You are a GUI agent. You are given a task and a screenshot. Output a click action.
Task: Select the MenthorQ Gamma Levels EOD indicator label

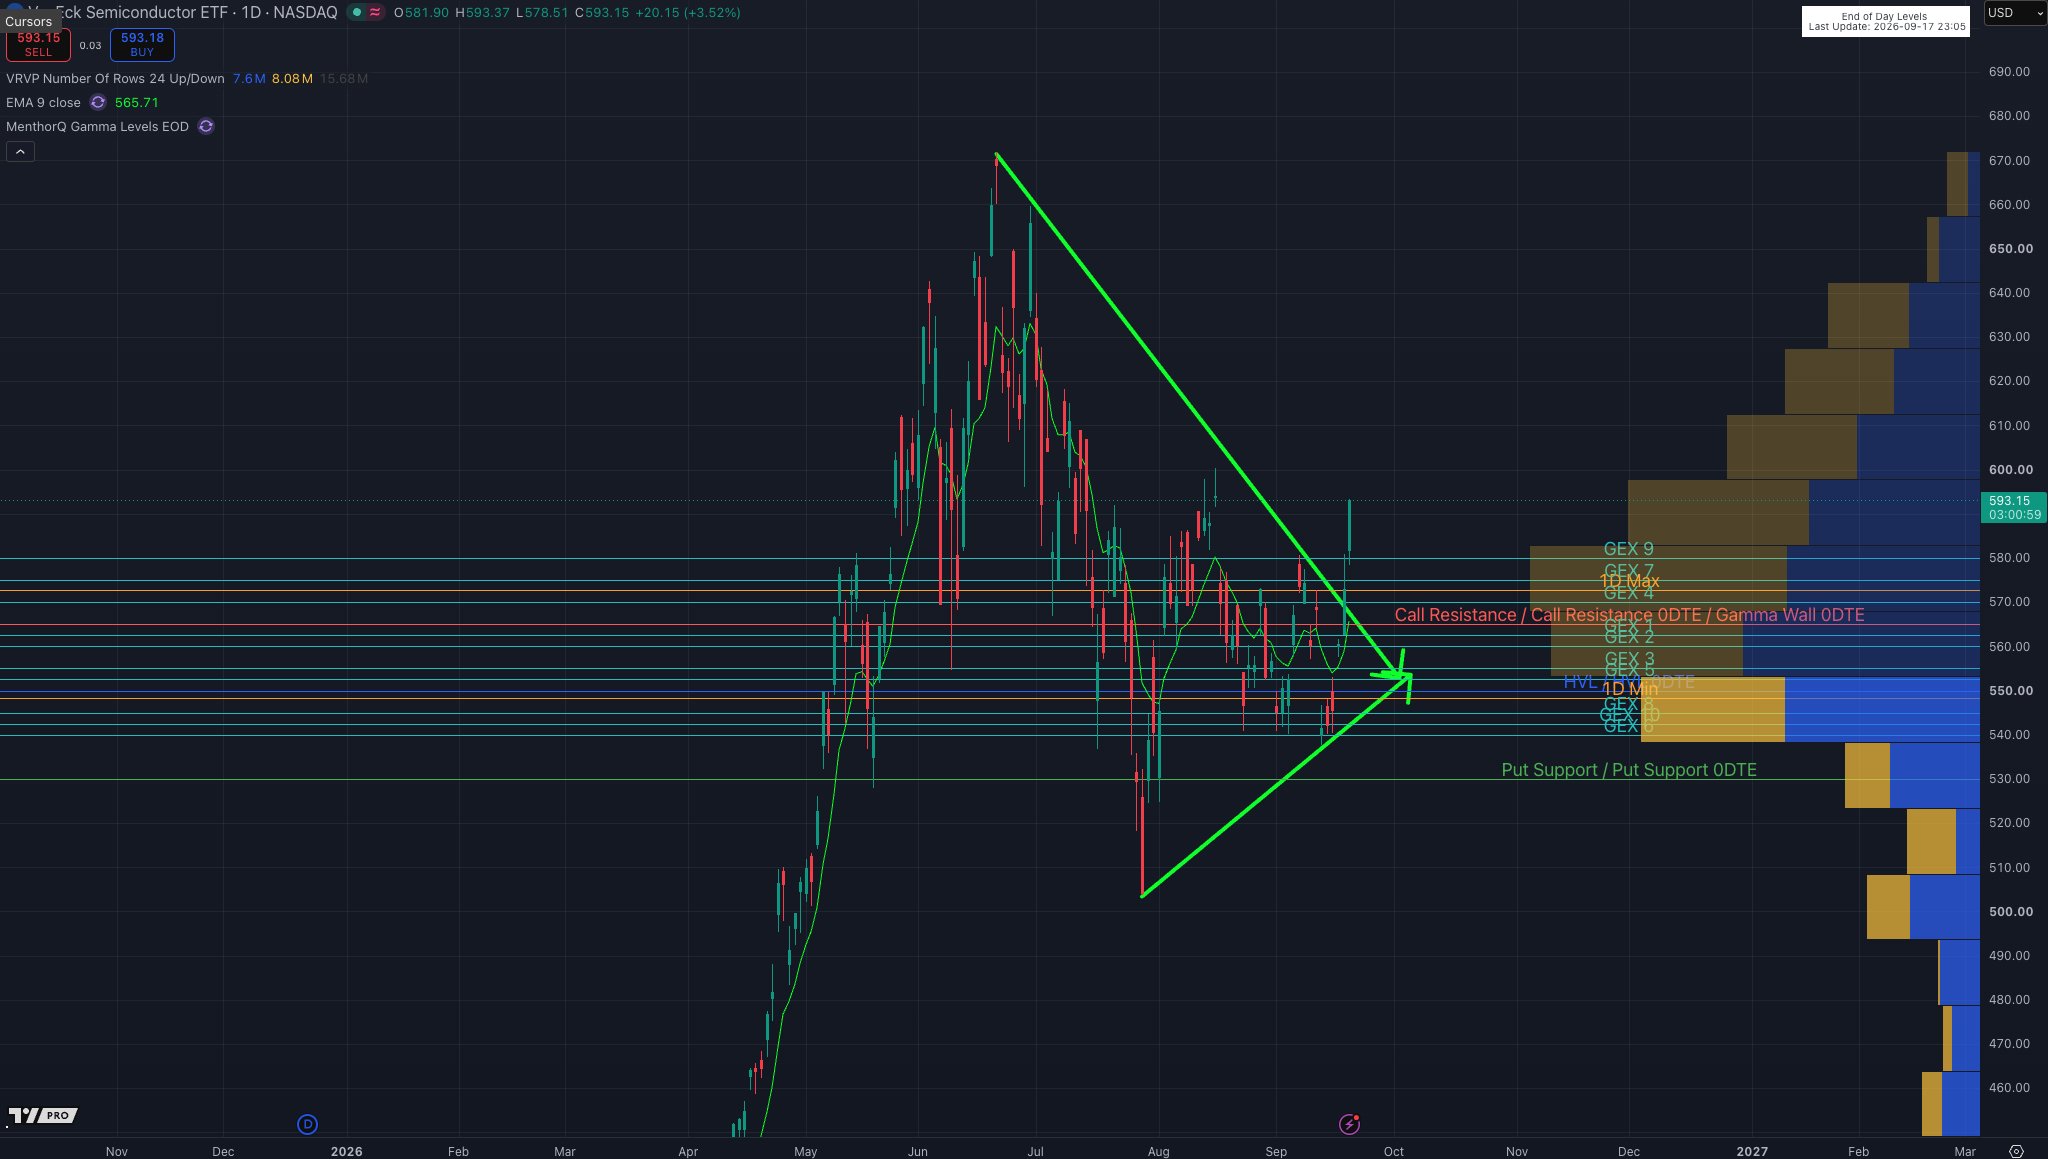click(97, 126)
